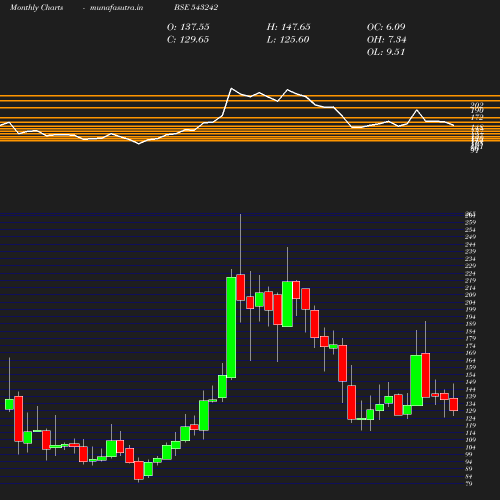Click the '164' label on the candlestick price axis
Image resolution: width=500 pixels, height=500 pixels.
click(x=471, y=360)
